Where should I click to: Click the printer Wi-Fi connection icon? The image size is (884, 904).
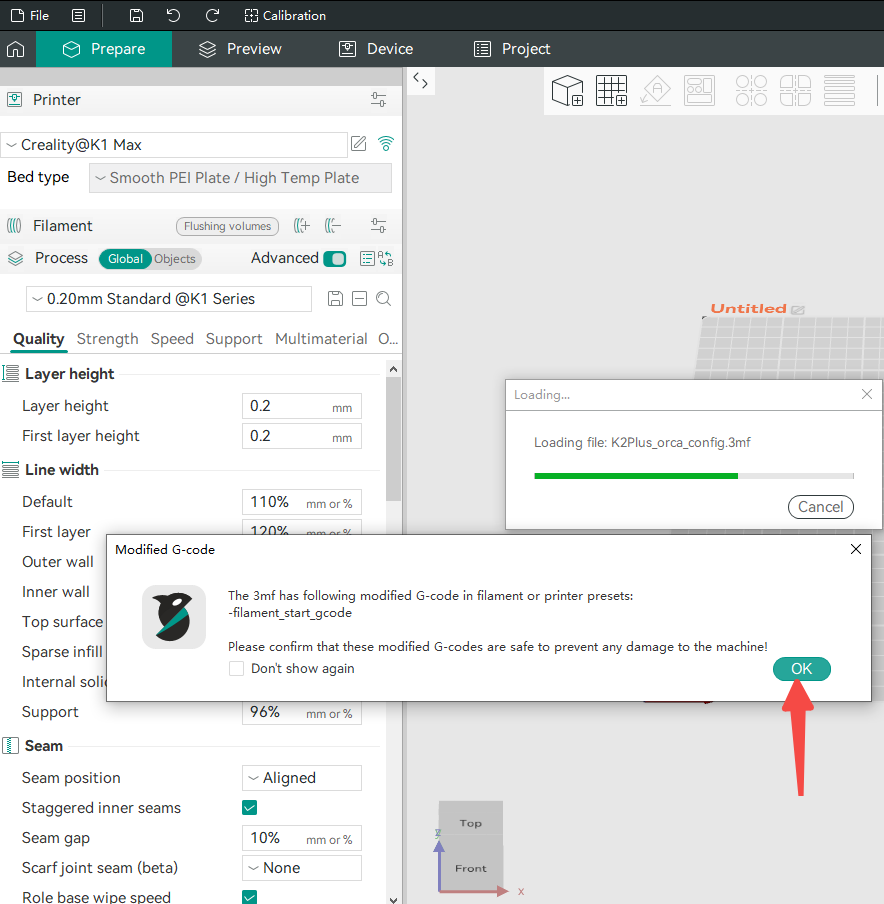point(386,144)
